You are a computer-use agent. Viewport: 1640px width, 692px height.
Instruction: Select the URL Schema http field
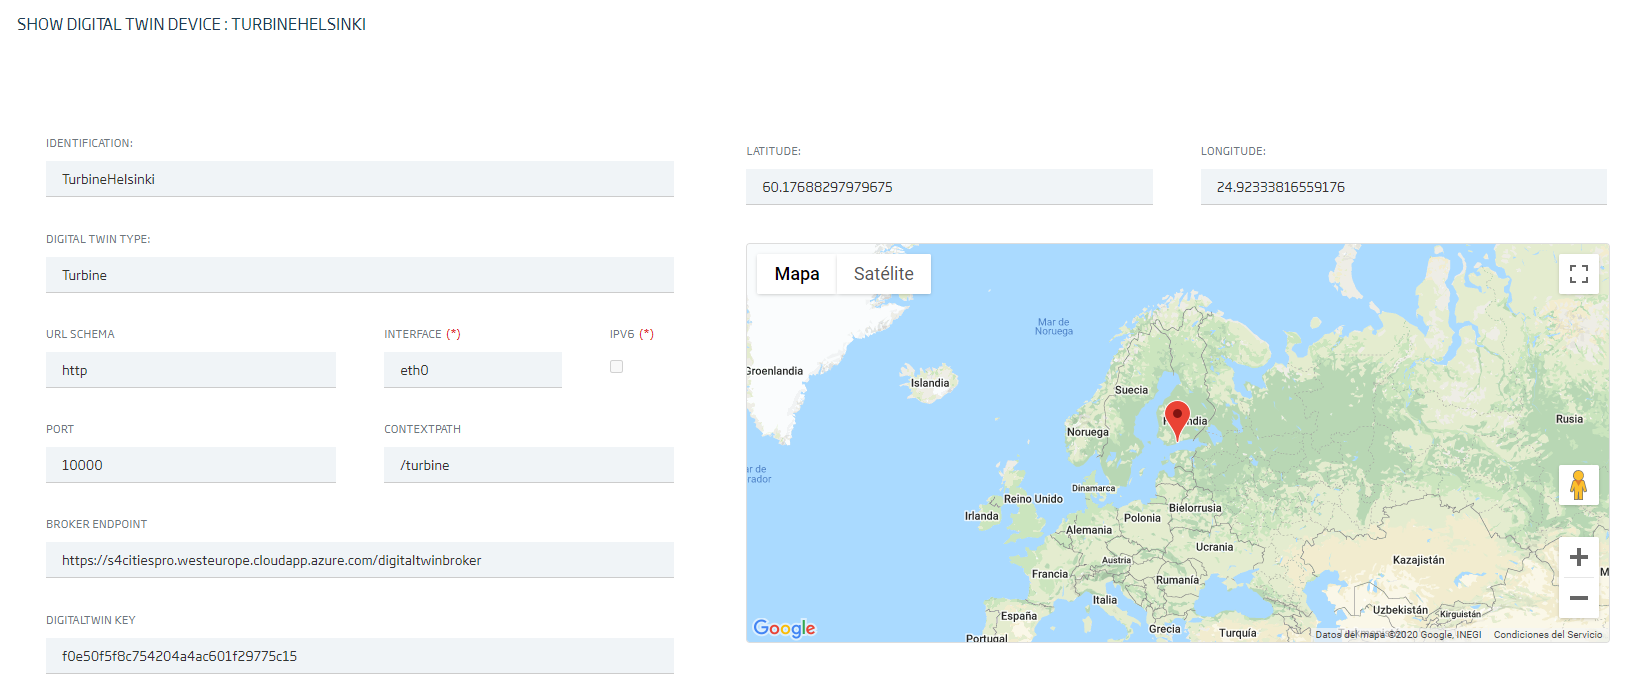(x=190, y=370)
